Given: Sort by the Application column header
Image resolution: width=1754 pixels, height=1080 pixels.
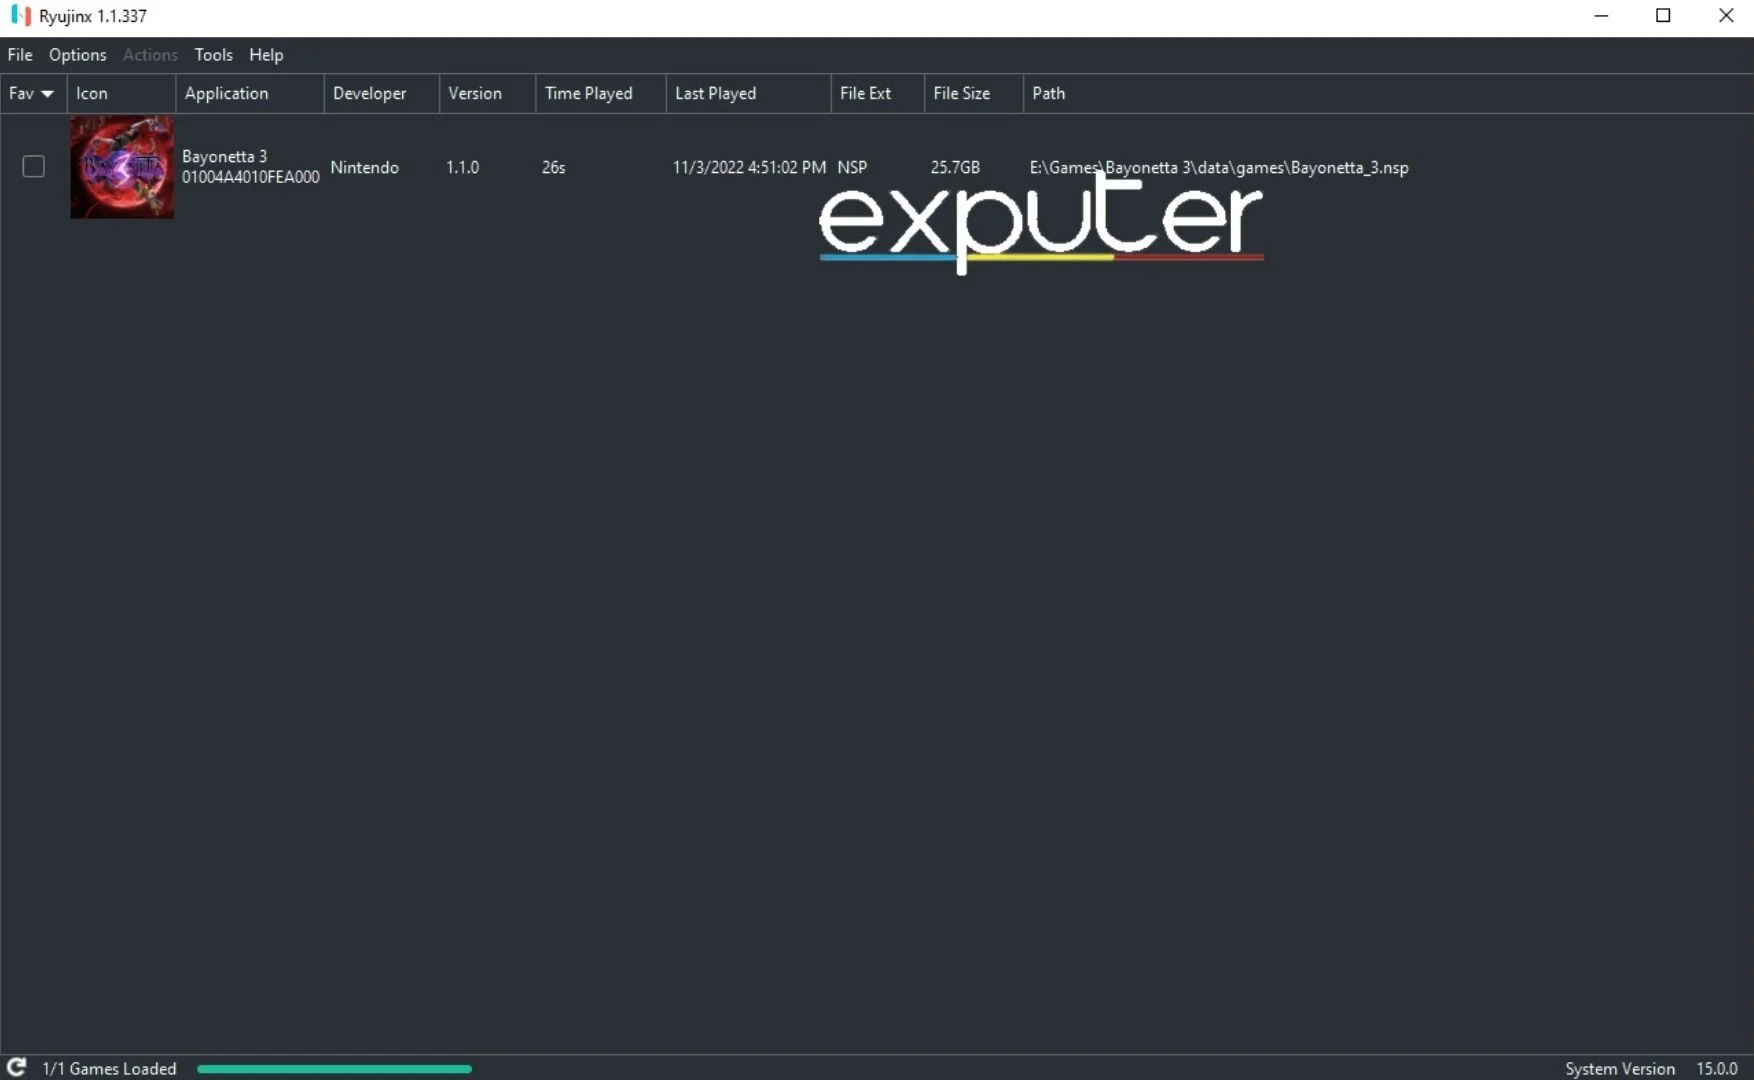Looking at the screenshot, I should pos(250,93).
